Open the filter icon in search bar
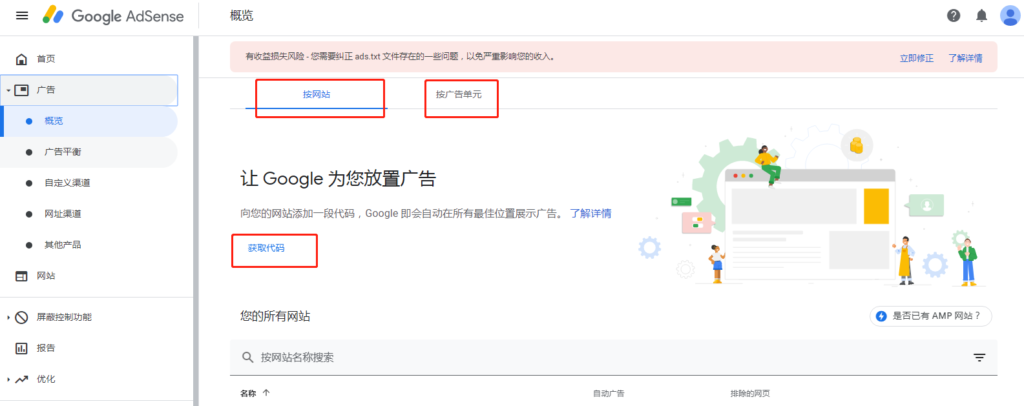 (x=979, y=357)
